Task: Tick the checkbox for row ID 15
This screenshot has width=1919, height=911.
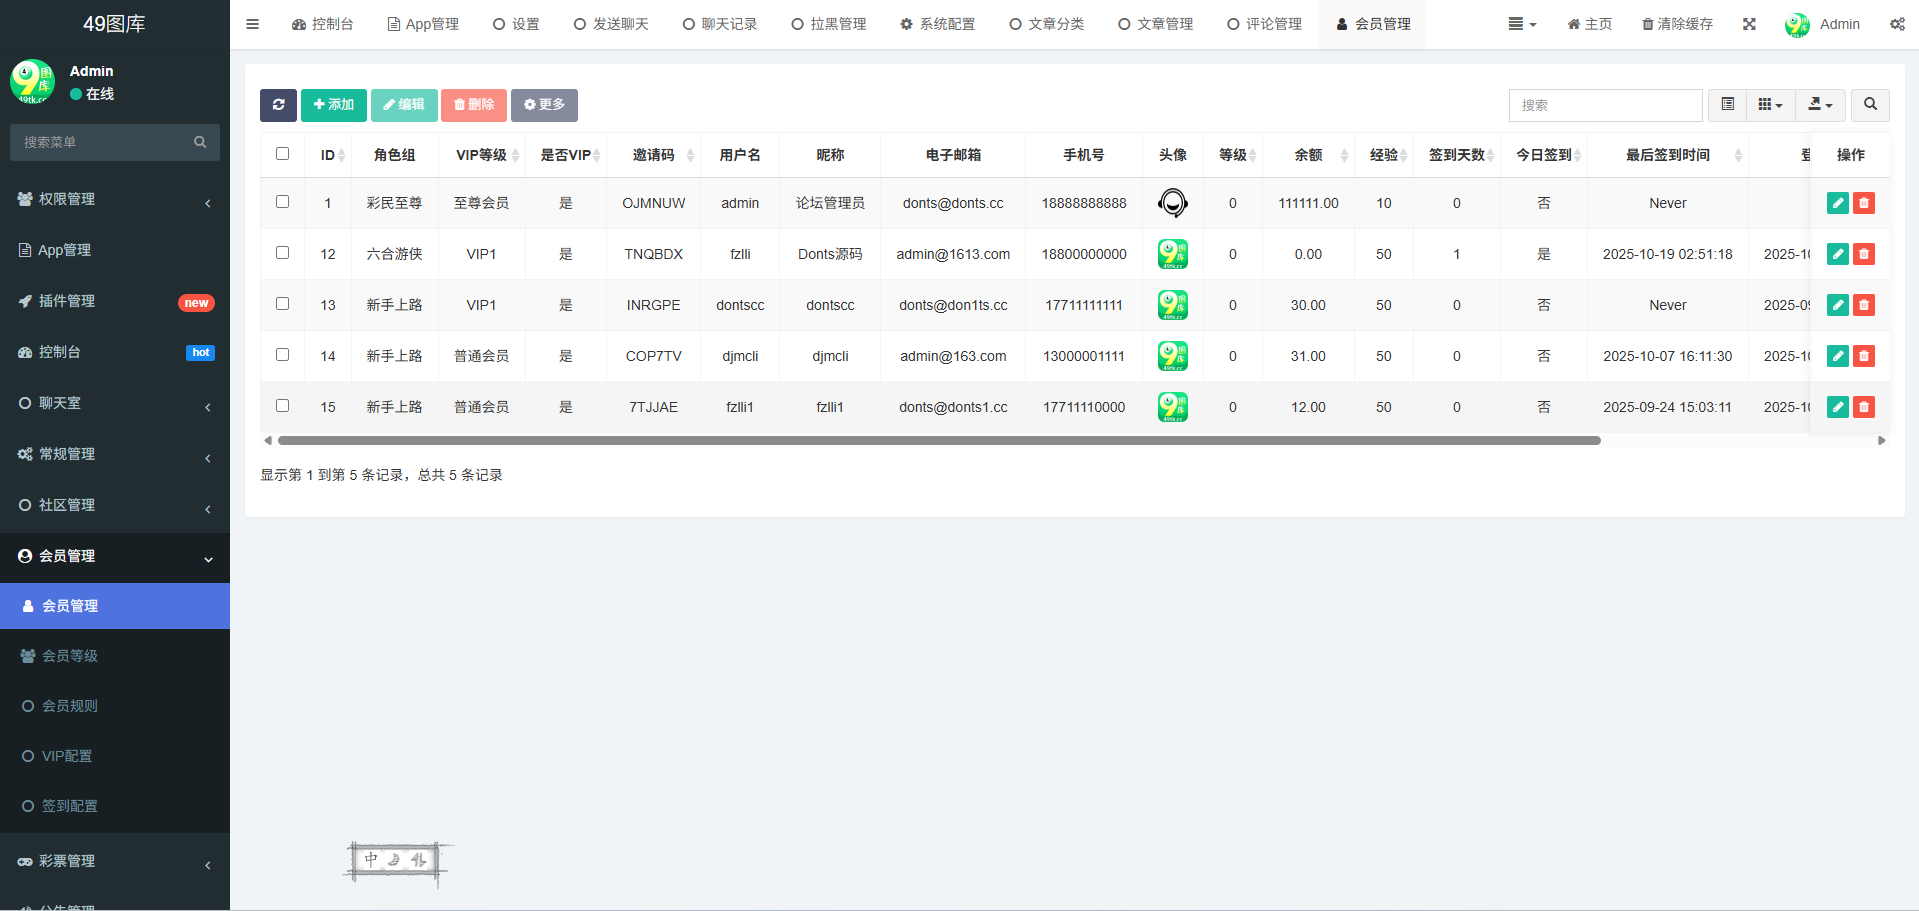Action: tap(283, 406)
